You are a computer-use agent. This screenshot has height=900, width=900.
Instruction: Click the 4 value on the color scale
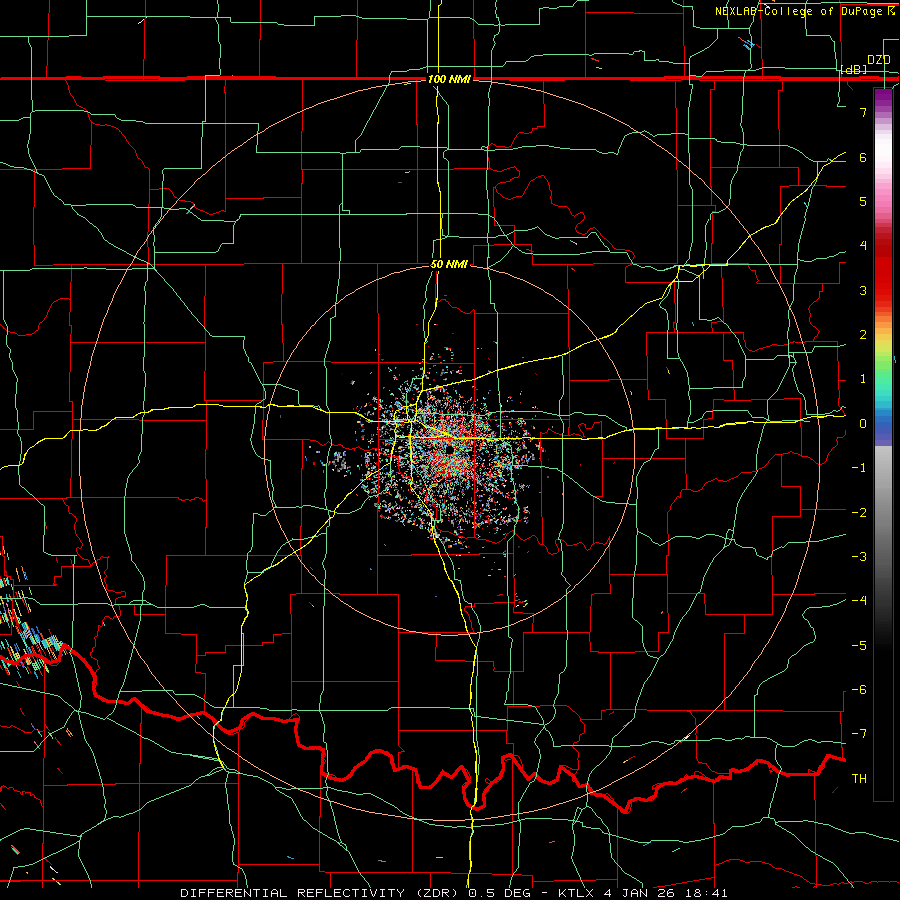click(863, 246)
